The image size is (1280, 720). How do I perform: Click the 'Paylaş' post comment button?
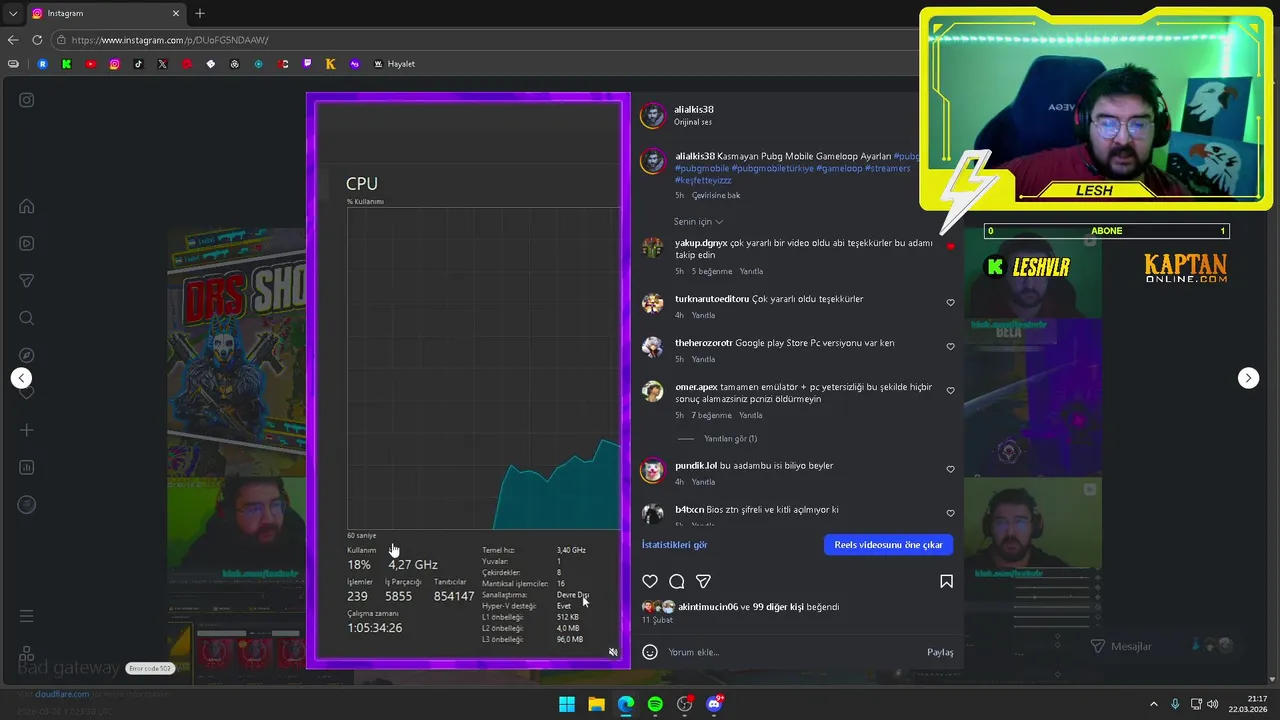coord(940,652)
